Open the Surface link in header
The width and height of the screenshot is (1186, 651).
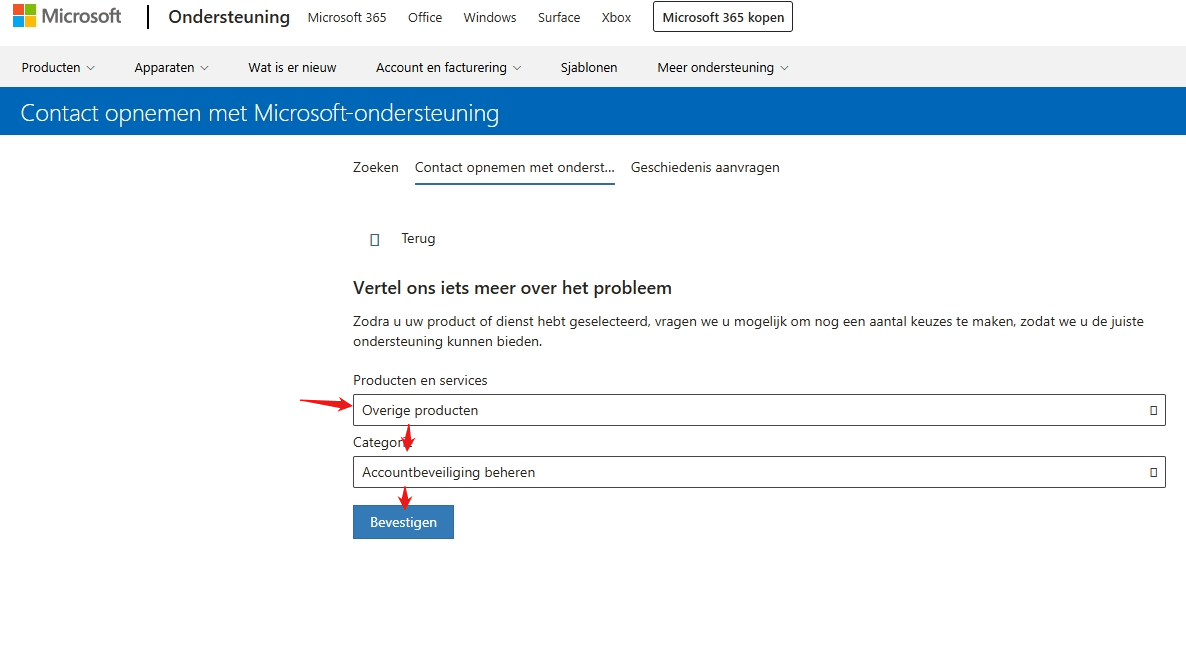point(559,17)
